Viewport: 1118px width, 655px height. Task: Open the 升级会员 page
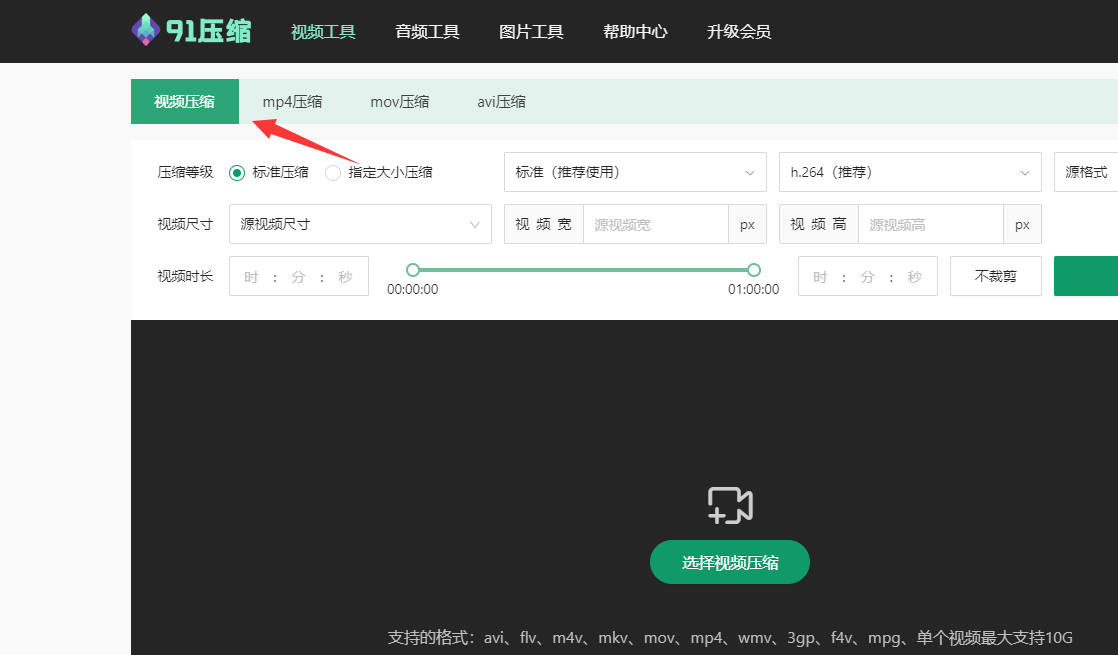pyautogui.click(x=739, y=31)
